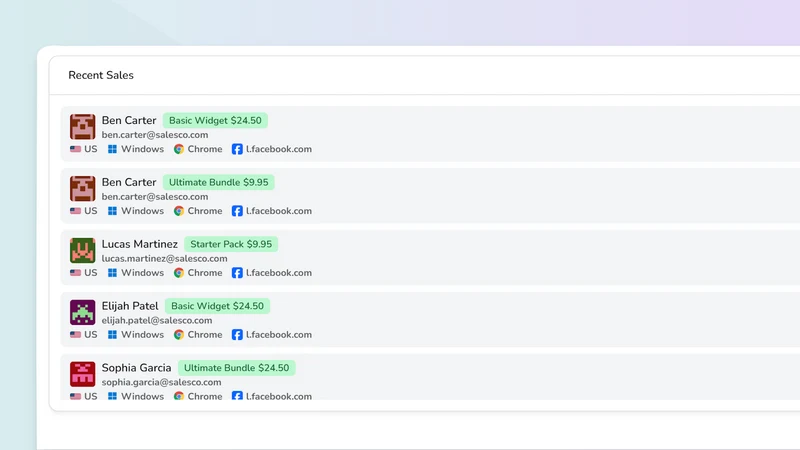This screenshot has width=800, height=450.
Task: Click the name 'Ben Carter' beside Ultimate Bundle badge
Action: click(129, 182)
